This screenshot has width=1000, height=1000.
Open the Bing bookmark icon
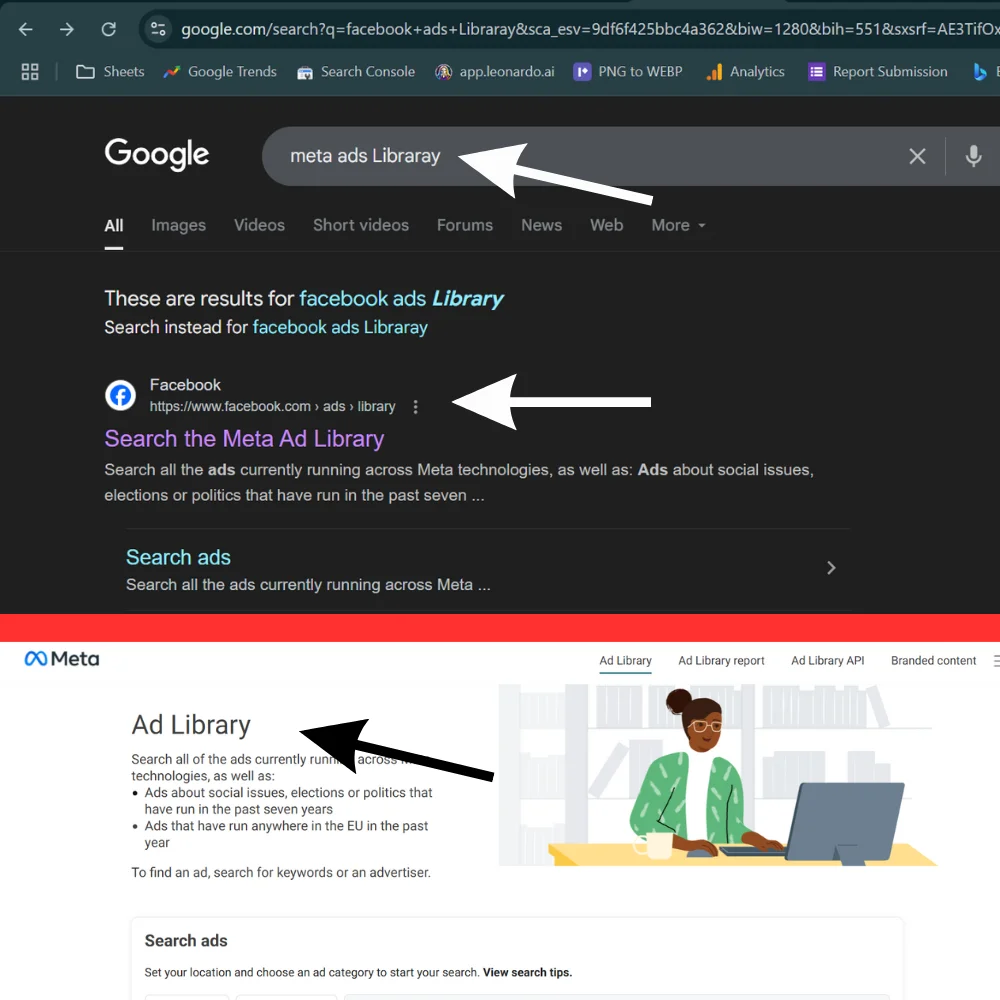[x=980, y=71]
